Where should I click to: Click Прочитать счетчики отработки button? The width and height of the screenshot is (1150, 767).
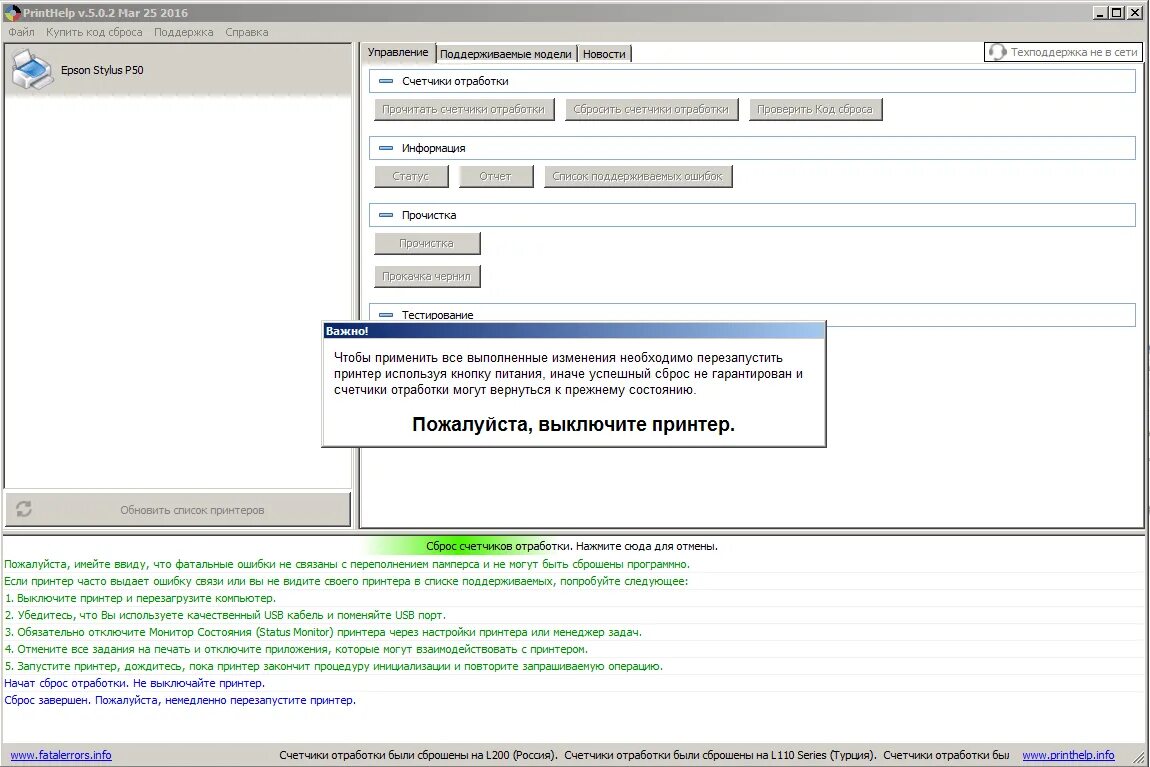[x=464, y=109]
